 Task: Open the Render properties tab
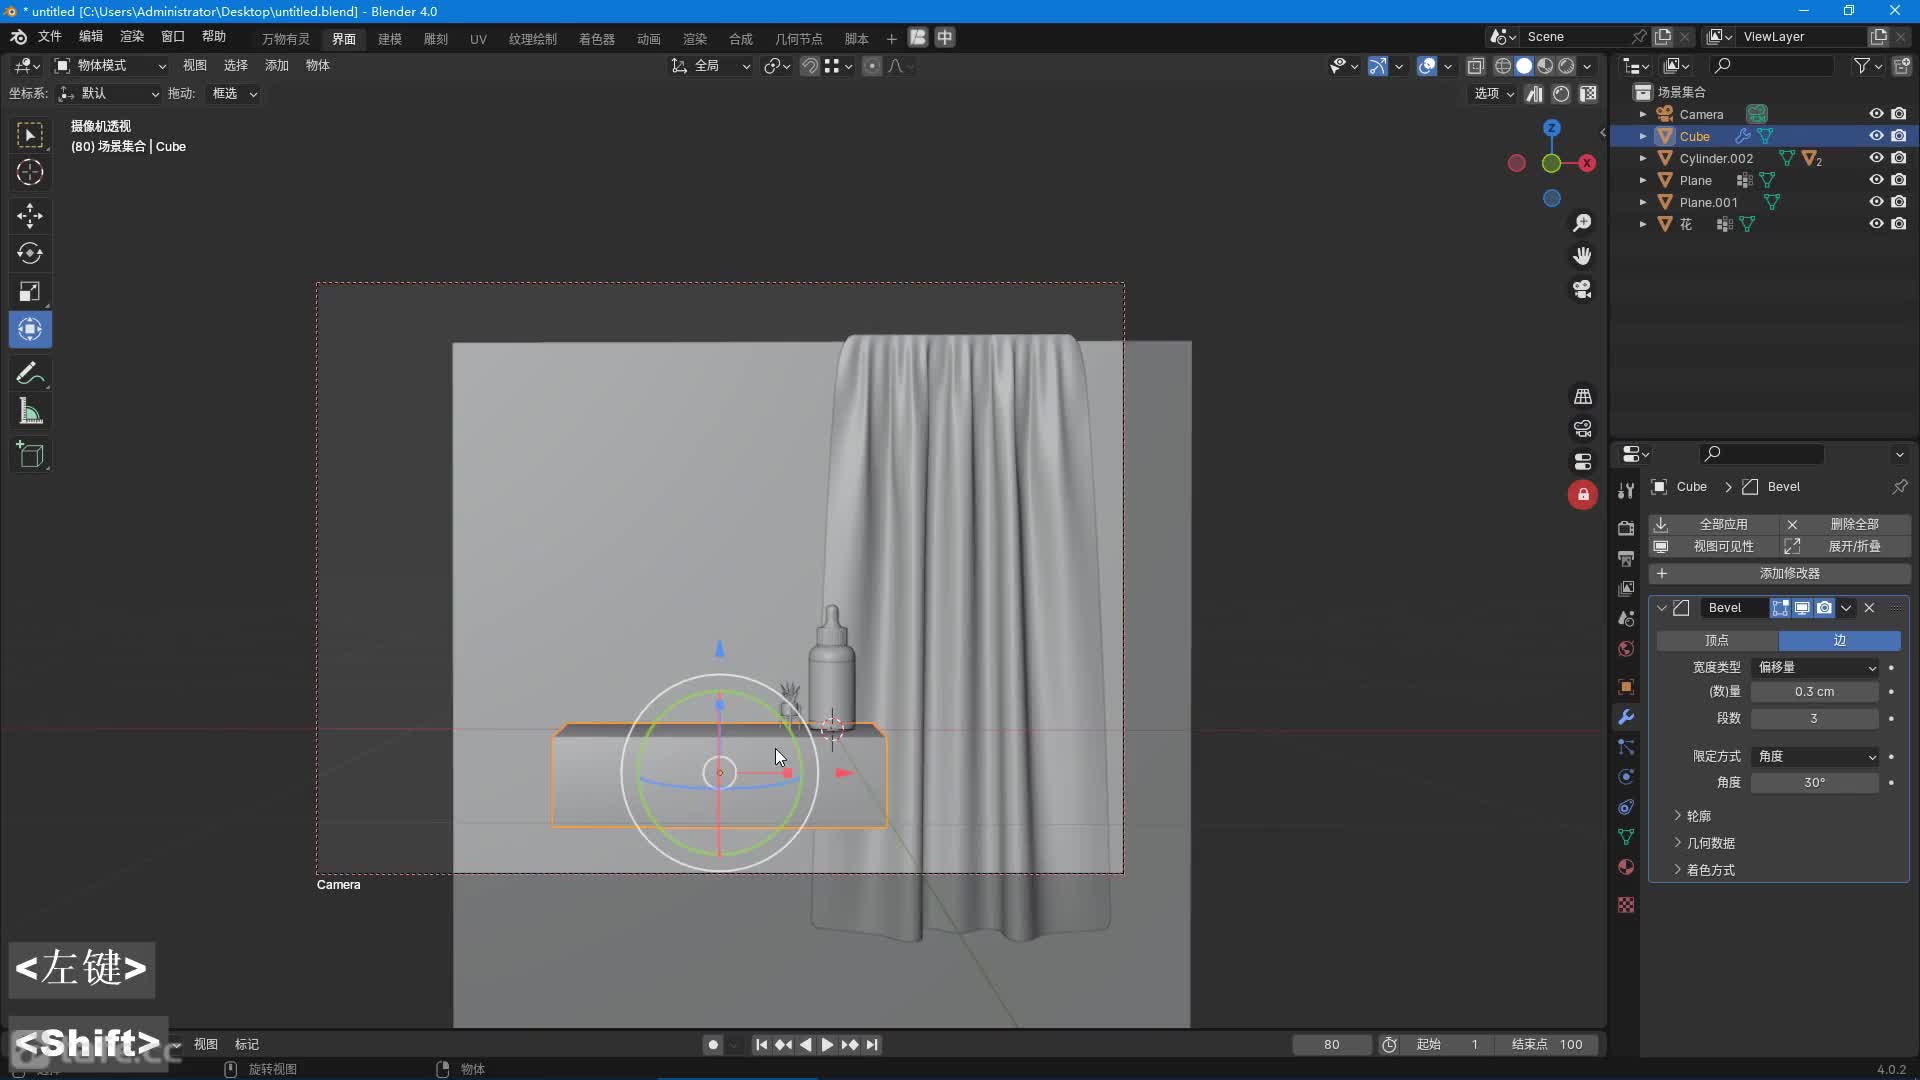point(1626,528)
